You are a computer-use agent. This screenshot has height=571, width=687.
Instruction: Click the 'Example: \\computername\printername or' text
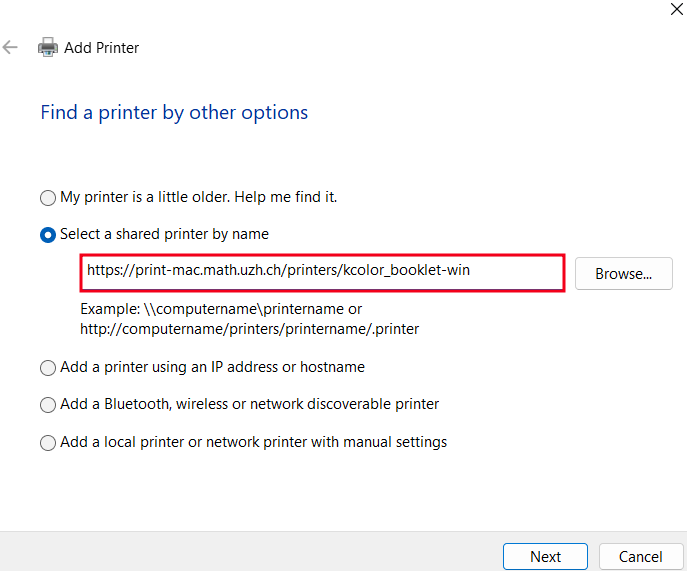(221, 309)
